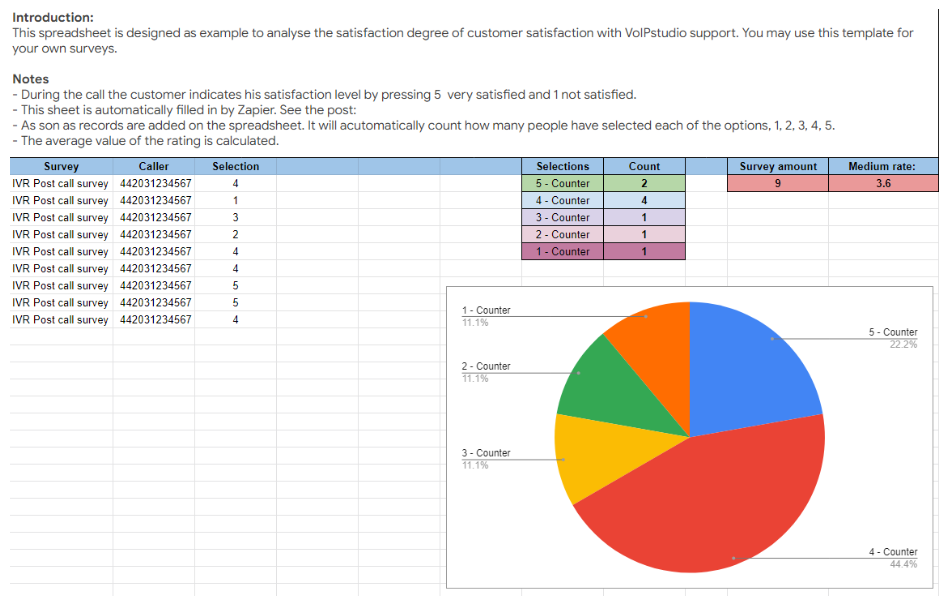The height and width of the screenshot is (596, 939).
Task: Select the Caller column header
Action: tap(153, 166)
